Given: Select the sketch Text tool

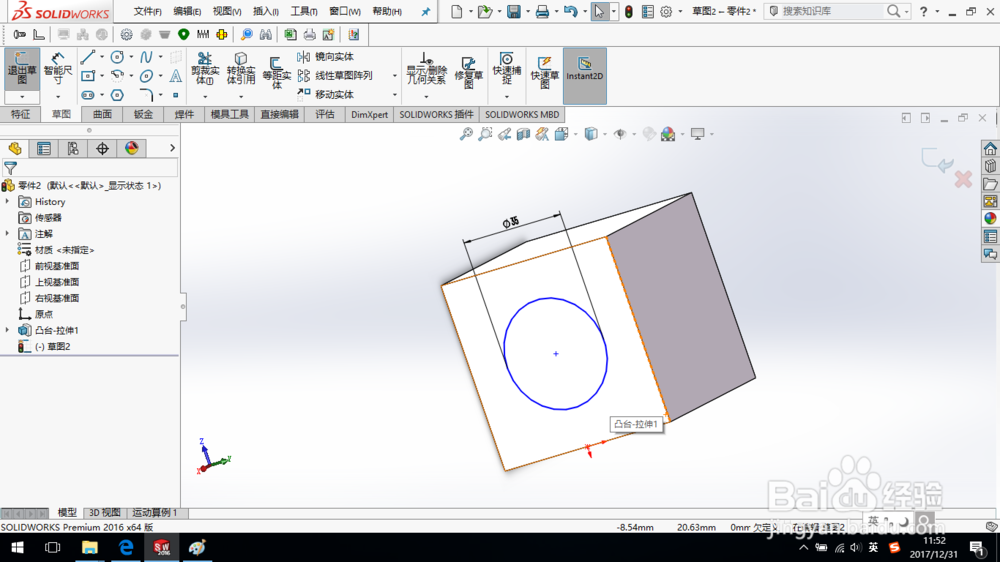Looking at the screenshot, I should click(175, 76).
